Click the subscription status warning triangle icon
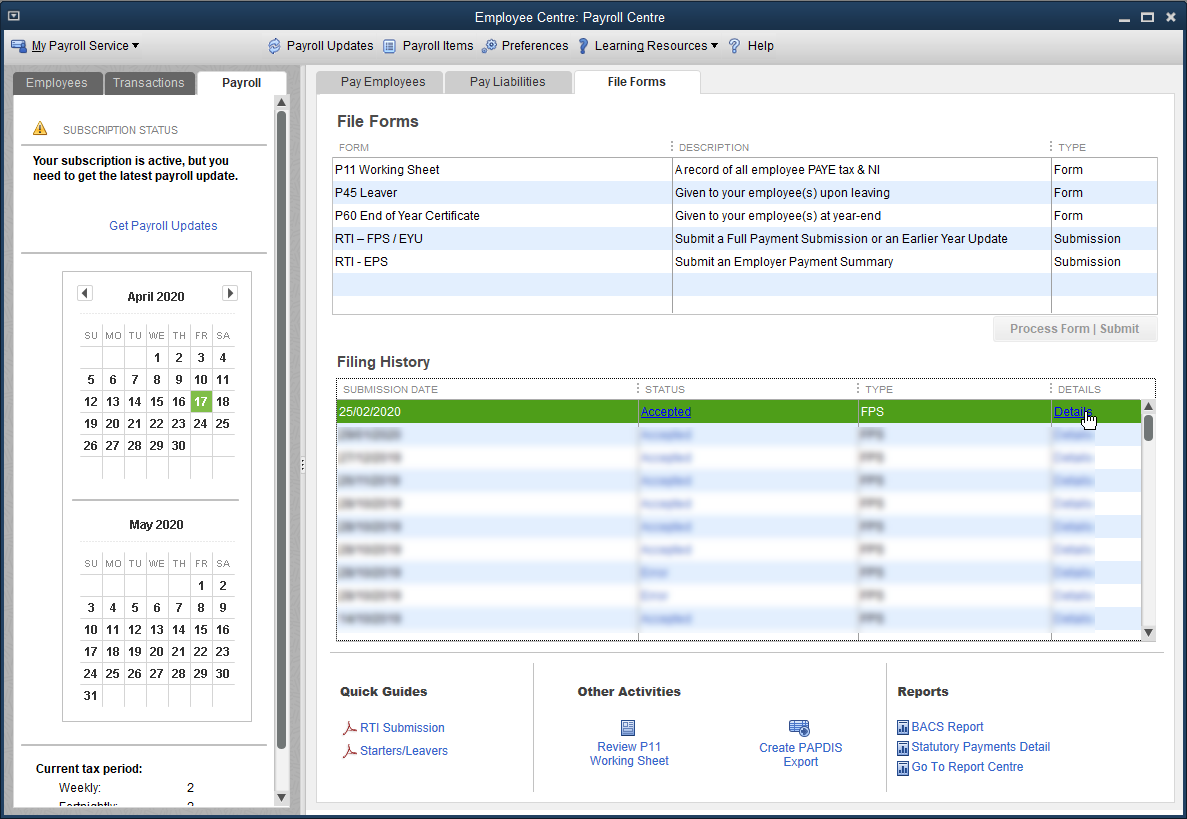Image resolution: width=1187 pixels, height=819 pixels. (x=40, y=129)
